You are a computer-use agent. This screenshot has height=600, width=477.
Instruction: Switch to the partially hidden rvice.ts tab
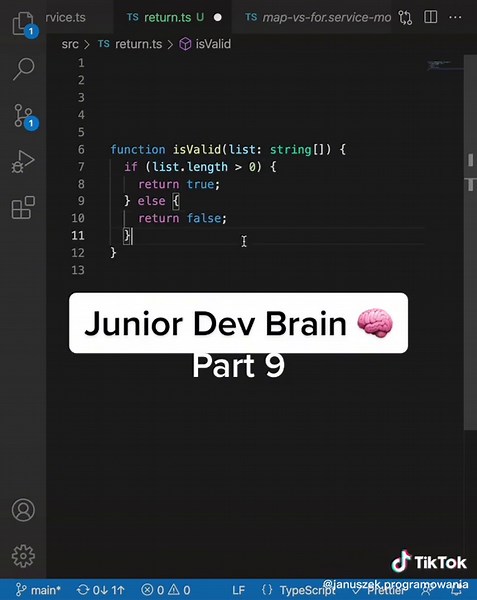coord(65,17)
